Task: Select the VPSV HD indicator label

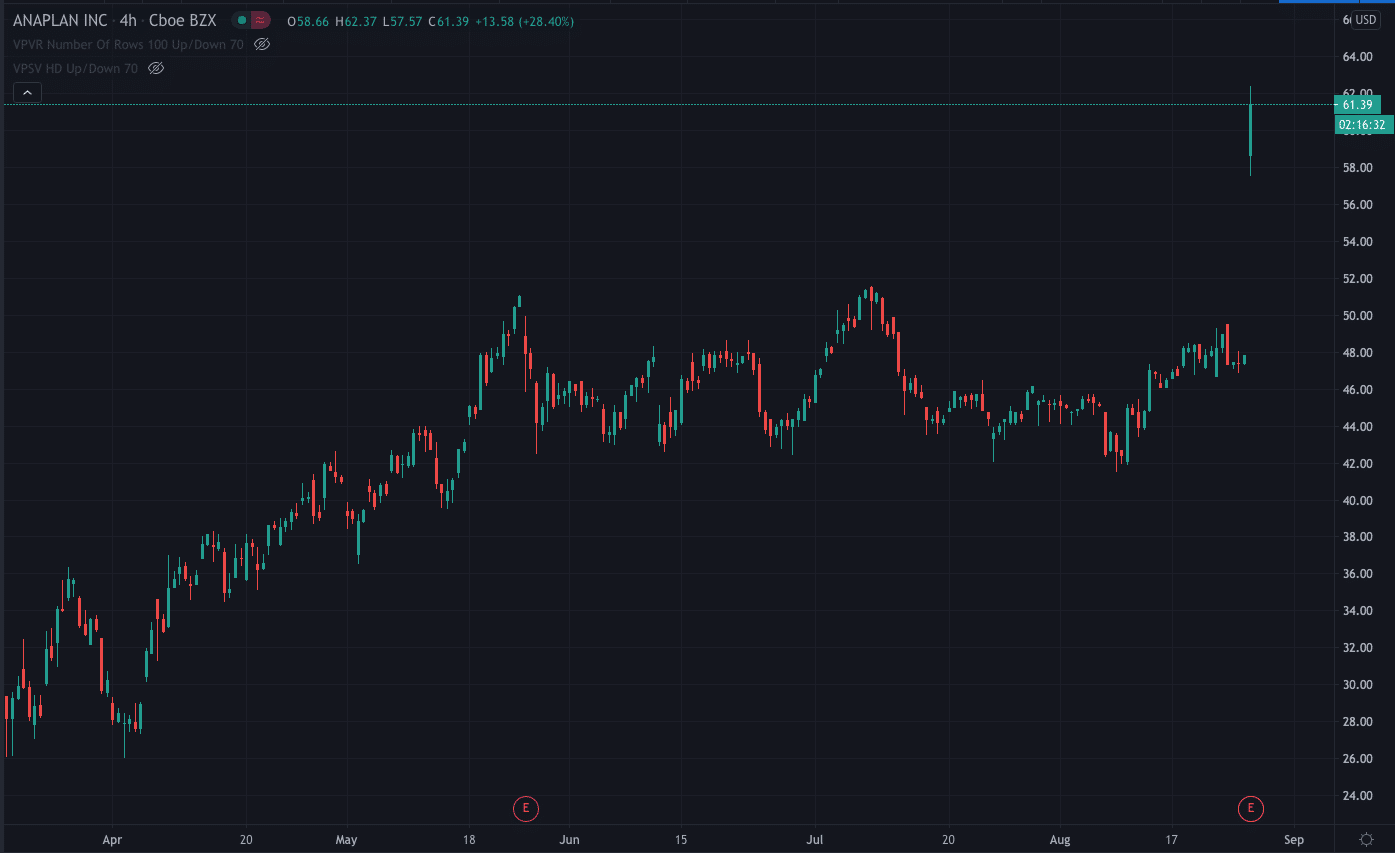Action: (x=75, y=68)
